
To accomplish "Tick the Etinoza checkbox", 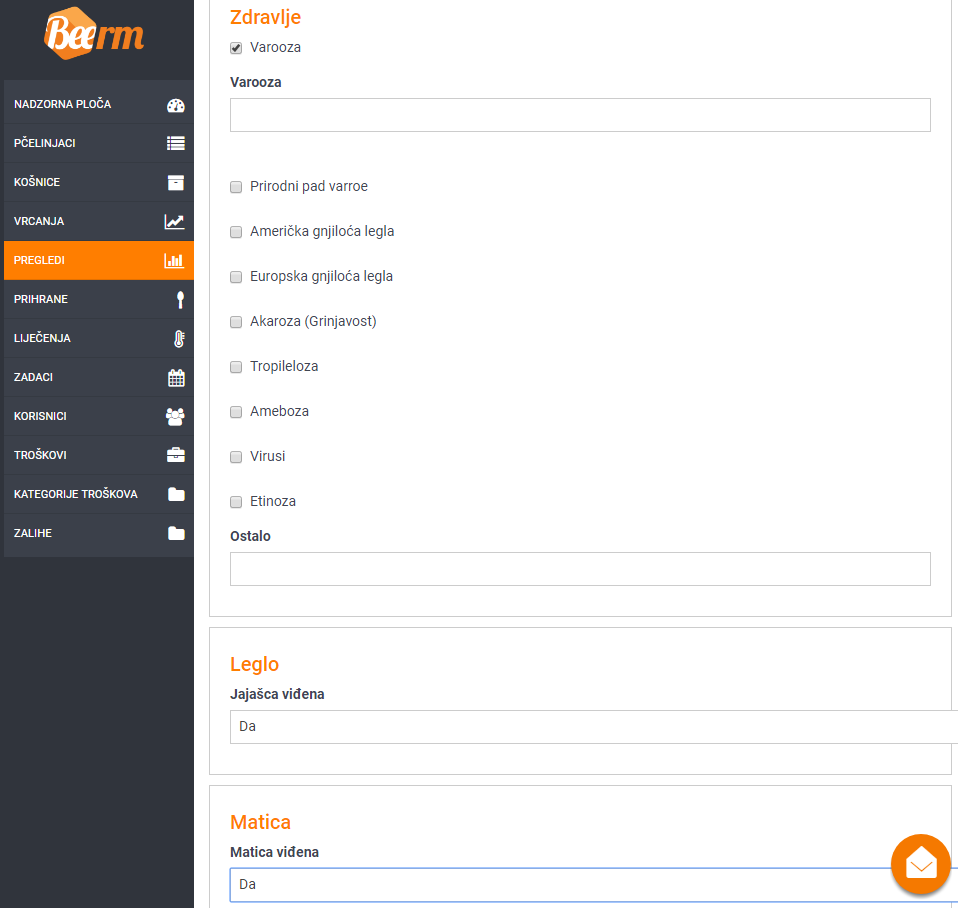I will pyautogui.click(x=236, y=502).
